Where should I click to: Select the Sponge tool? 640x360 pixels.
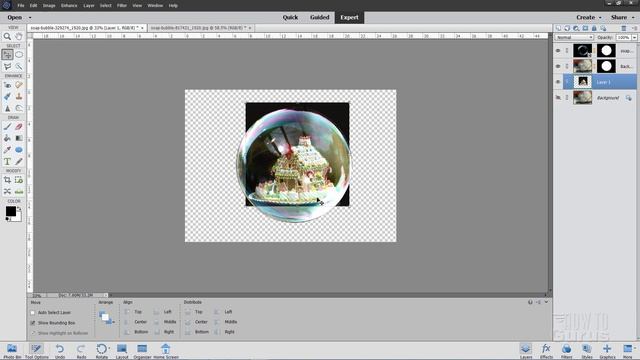tap(19, 108)
